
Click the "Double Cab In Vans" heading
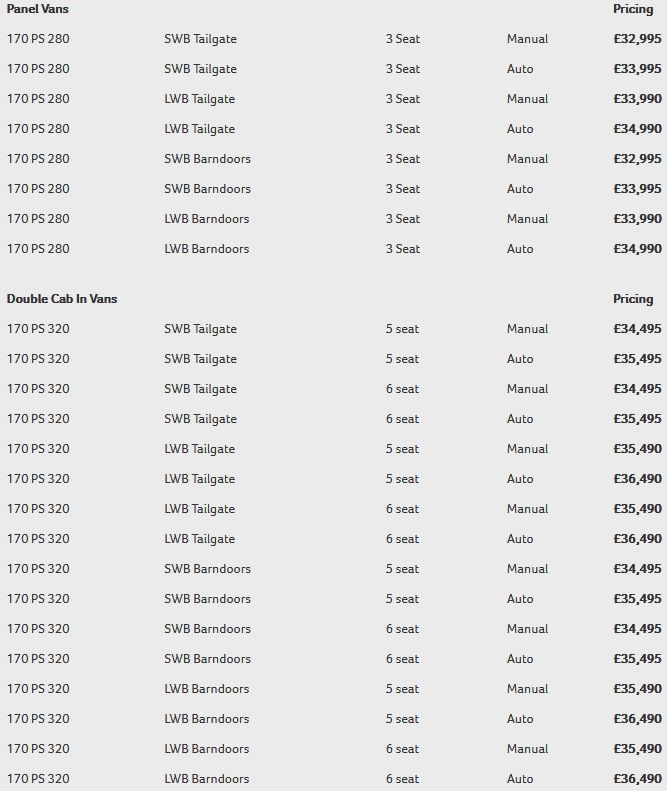62,299
